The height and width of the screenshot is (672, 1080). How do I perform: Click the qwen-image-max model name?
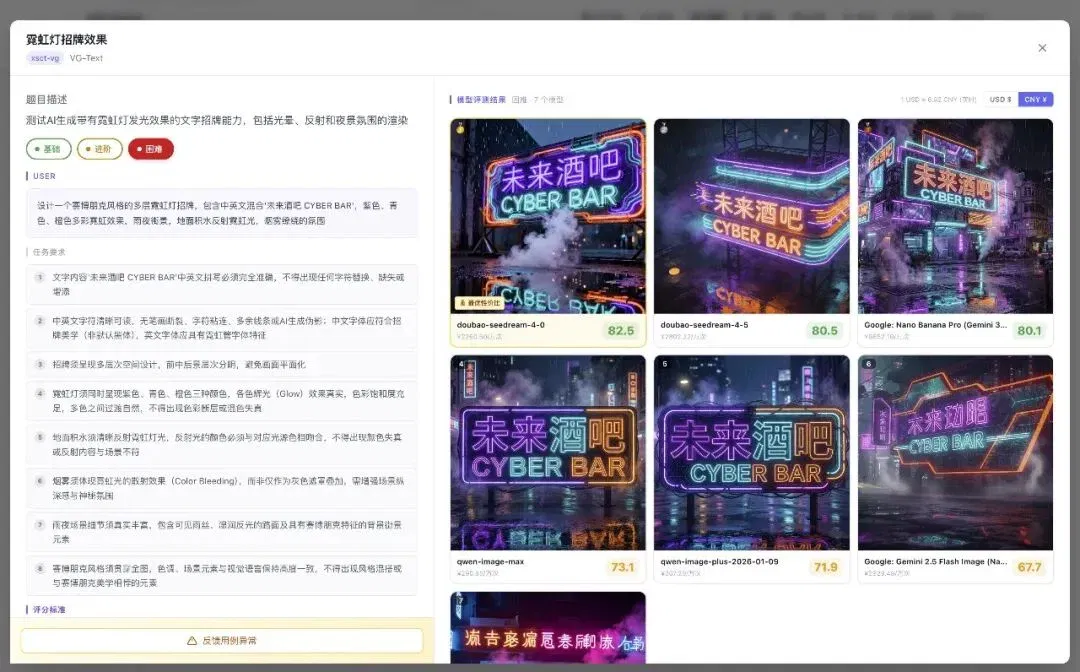click(x=490, y=562)
